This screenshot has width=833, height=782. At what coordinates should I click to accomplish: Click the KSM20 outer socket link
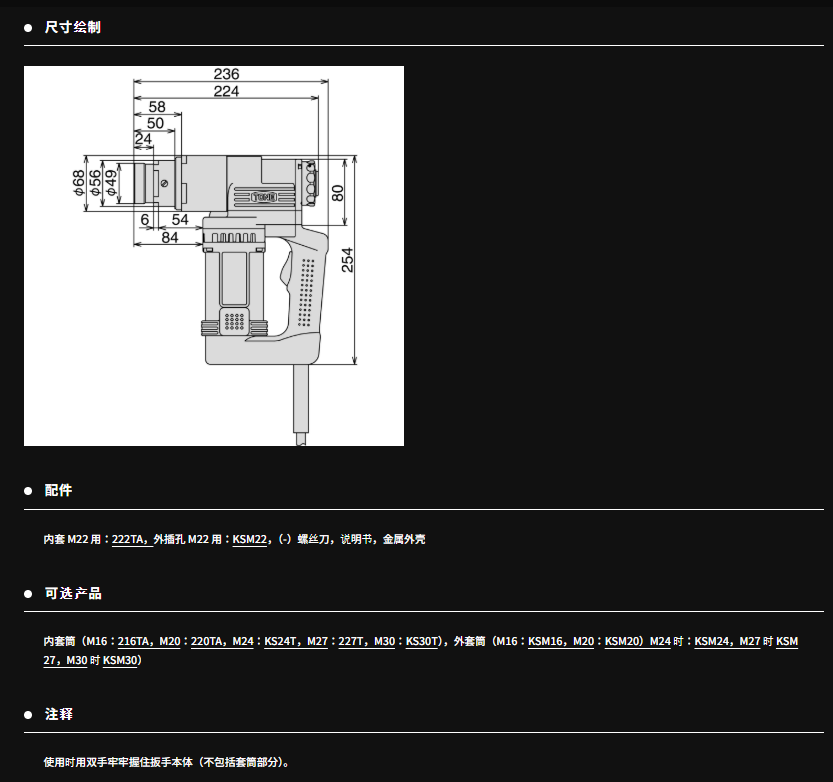622,641
